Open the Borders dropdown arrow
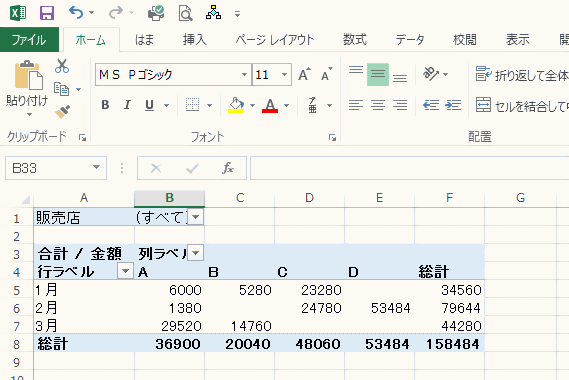The width and height of the screenshot is (569, 380). [209, 105]
